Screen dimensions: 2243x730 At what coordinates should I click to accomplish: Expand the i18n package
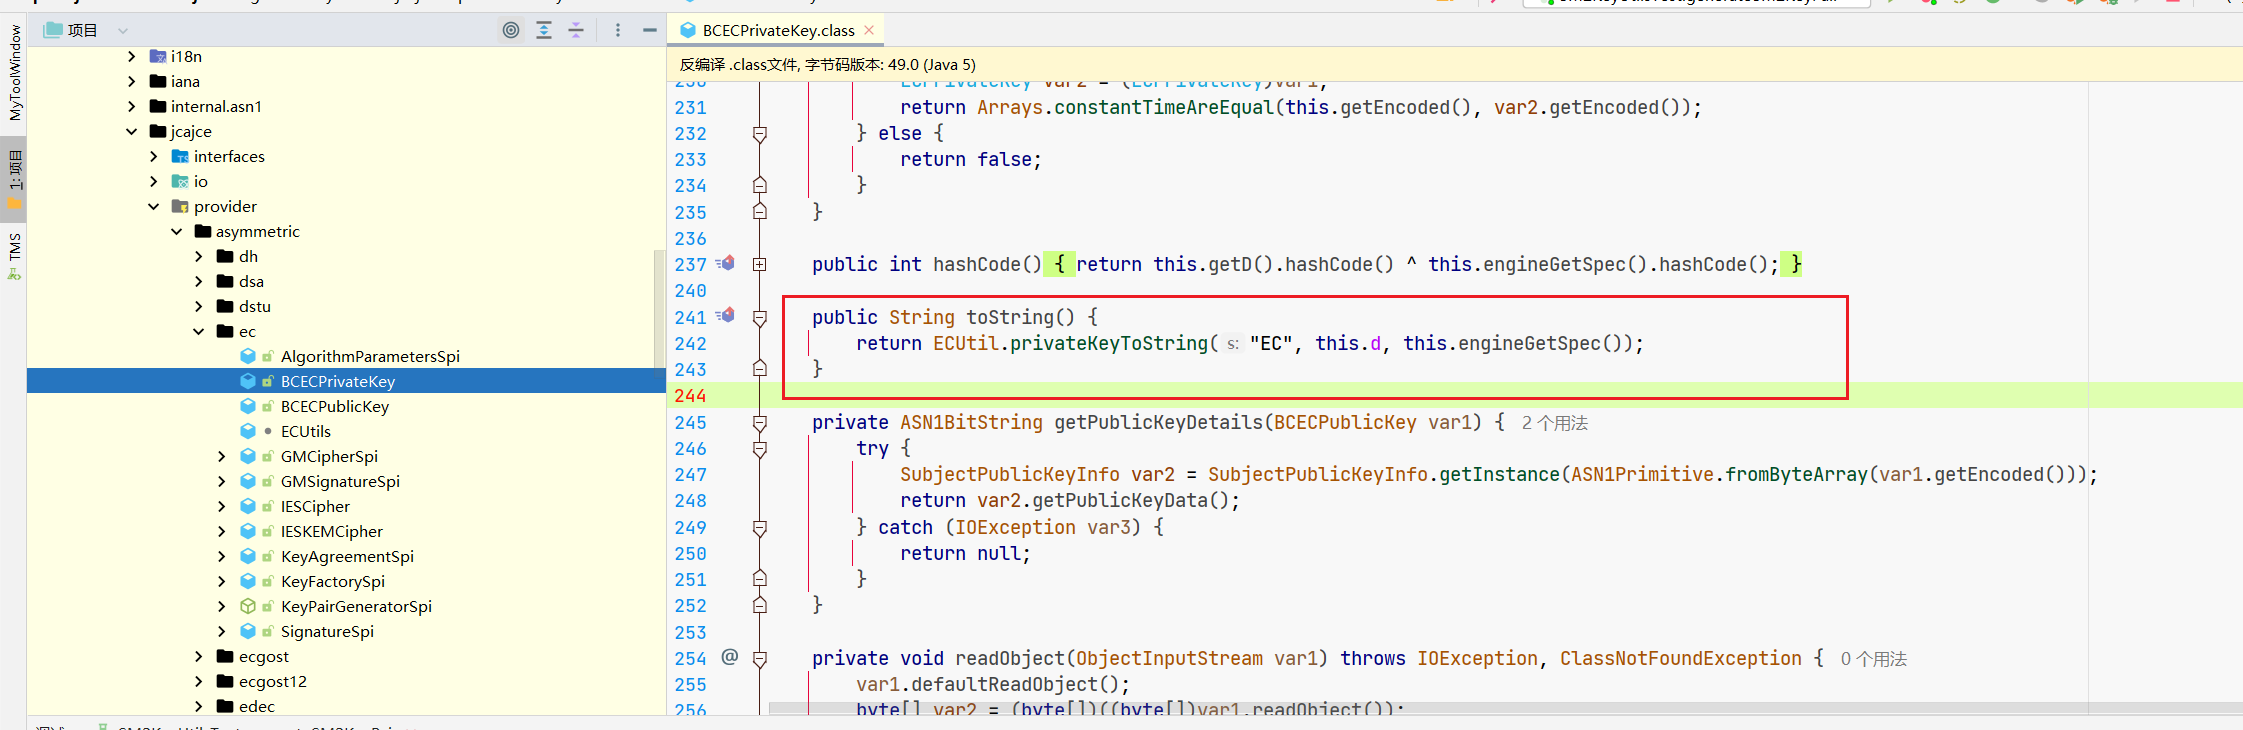click(x=132, y=56)
